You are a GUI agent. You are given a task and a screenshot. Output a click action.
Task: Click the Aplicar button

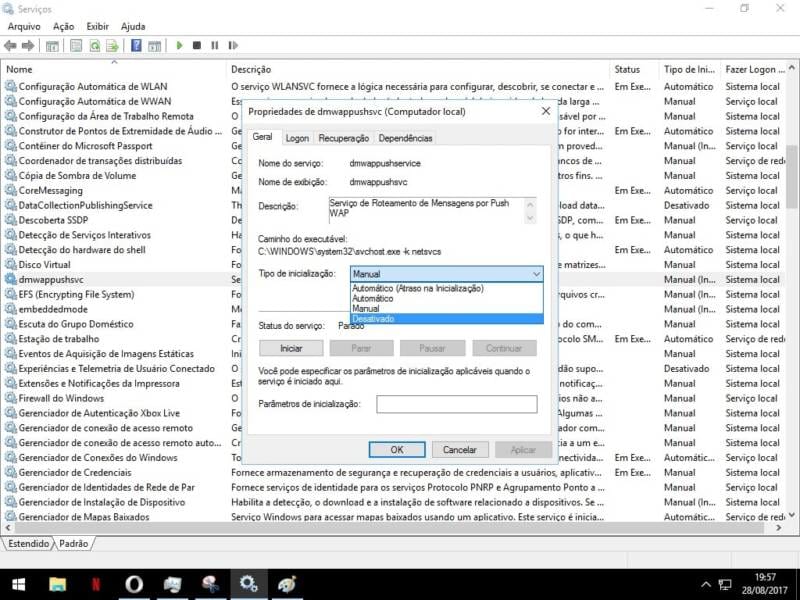[523, 449]
